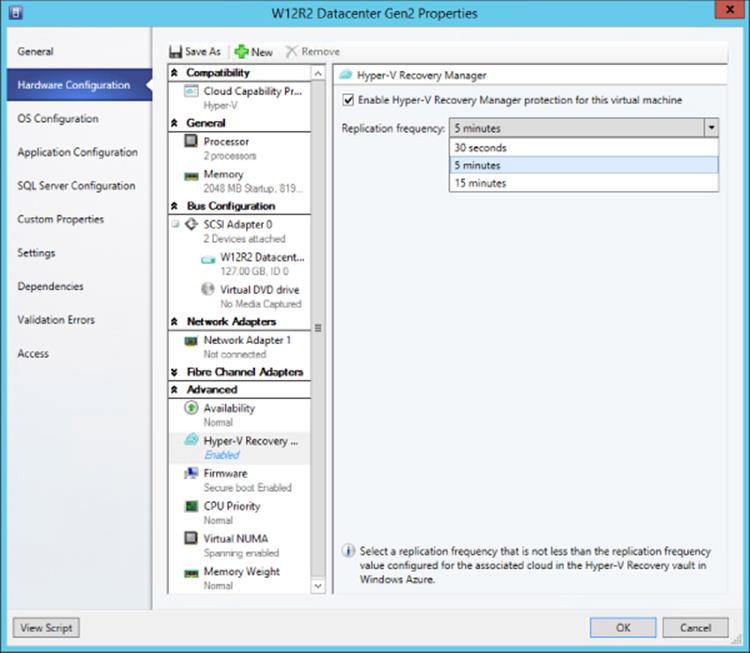
Task: Click the Save As disk icon
Action: 176,52
